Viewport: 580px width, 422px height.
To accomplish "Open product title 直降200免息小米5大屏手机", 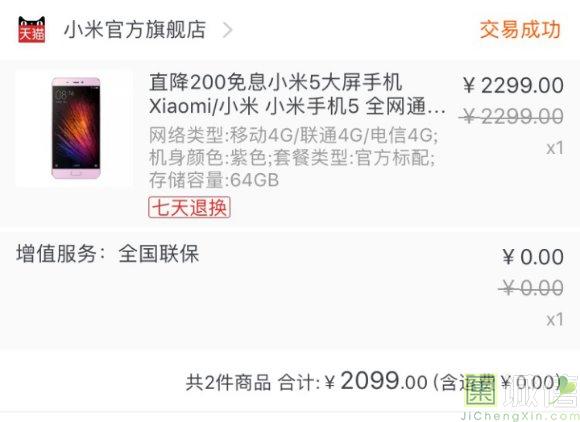I will pyautogui.click(x=276, y=82).
